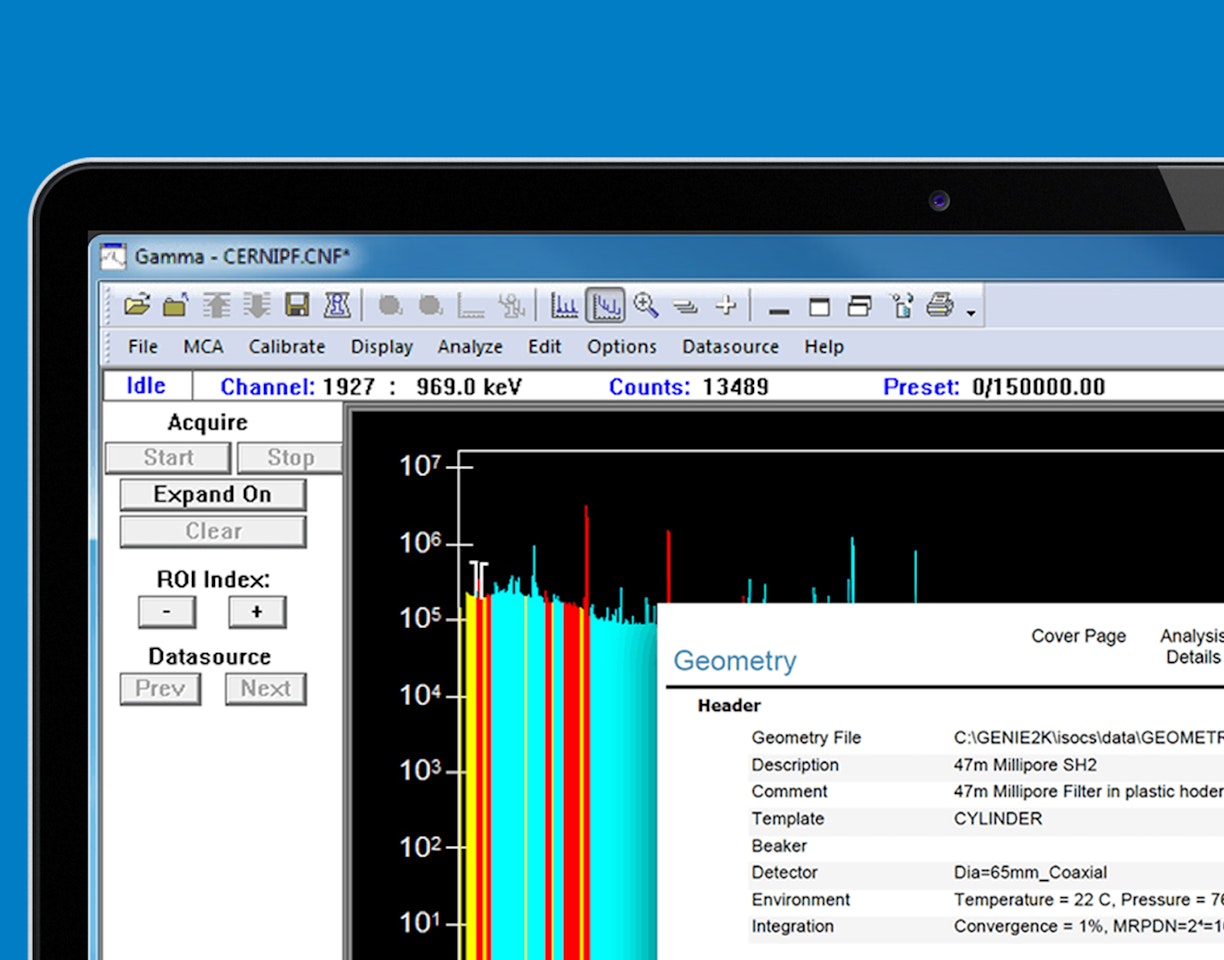1224x960 pixels.
Task: Click the yellow ROI band in spectrum
Action: pyautogui.click(x=470, y=775)
